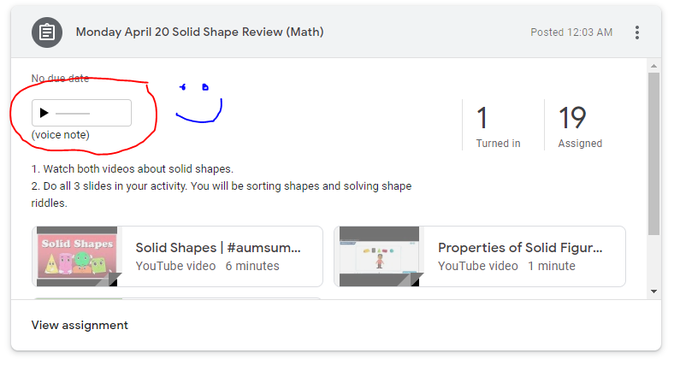
Task: Click the assignment clipboard icon
Action: click(47, 33)
